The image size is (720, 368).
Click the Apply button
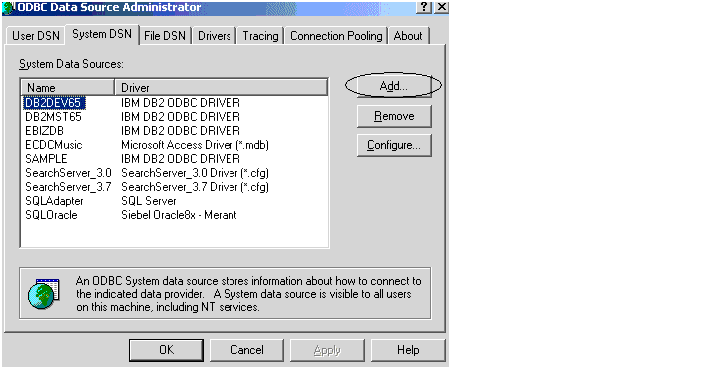click(x=327, y=350)
